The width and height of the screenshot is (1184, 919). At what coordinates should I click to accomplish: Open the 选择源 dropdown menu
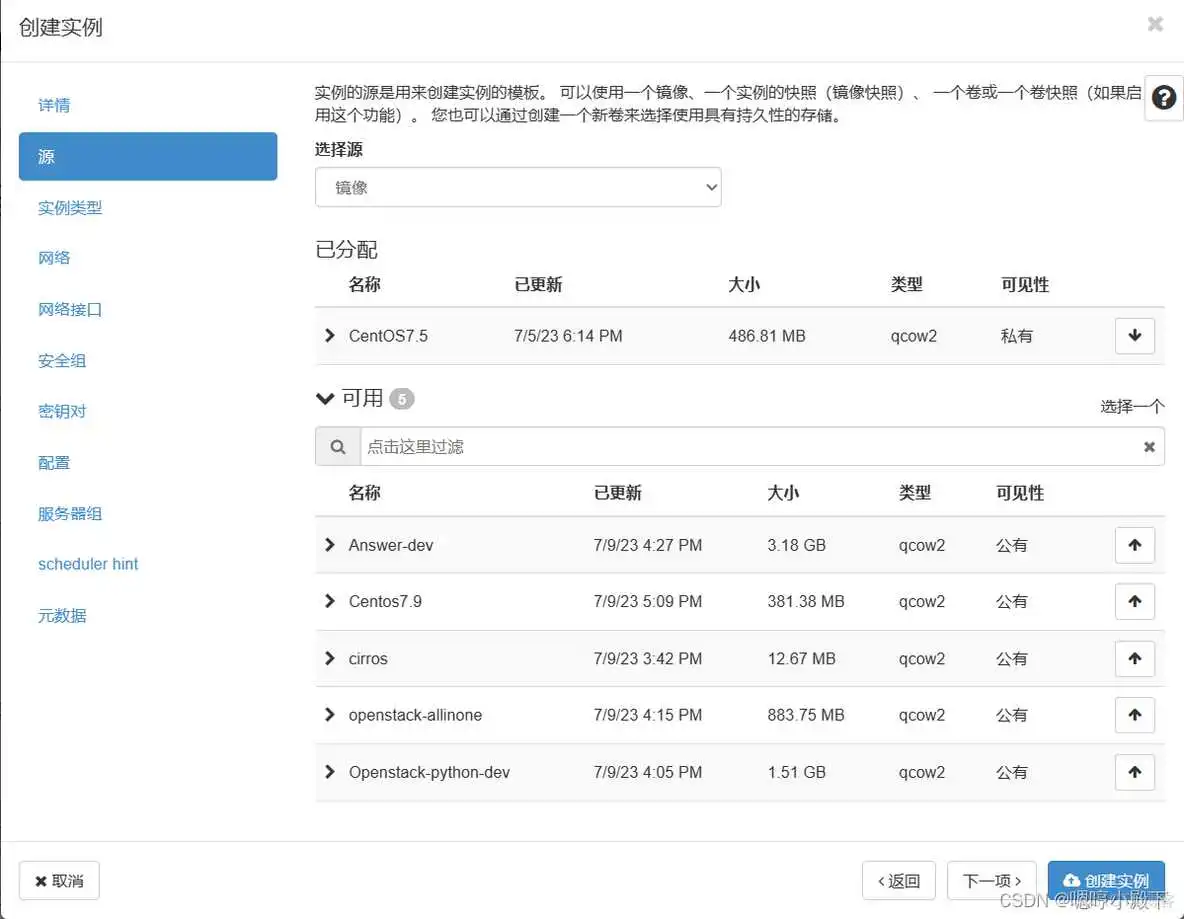click(x=518, y=187)
